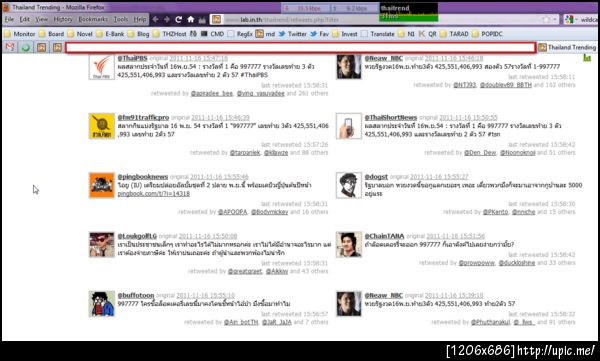
Task: Open the File menu
Action: point(9,19)
